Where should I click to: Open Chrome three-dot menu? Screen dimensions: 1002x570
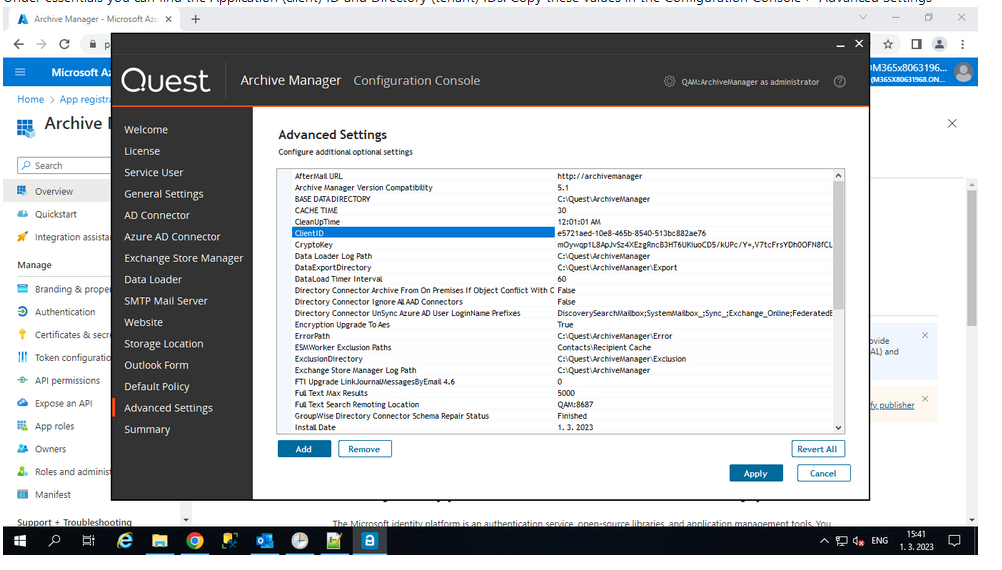coord(962,44)
